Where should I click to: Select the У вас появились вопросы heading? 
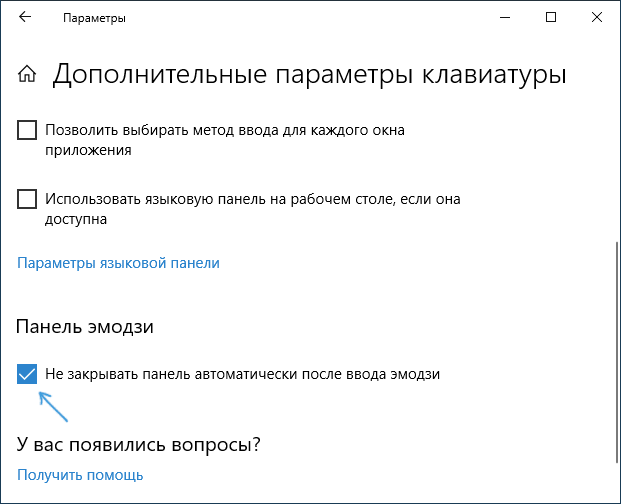139,444
